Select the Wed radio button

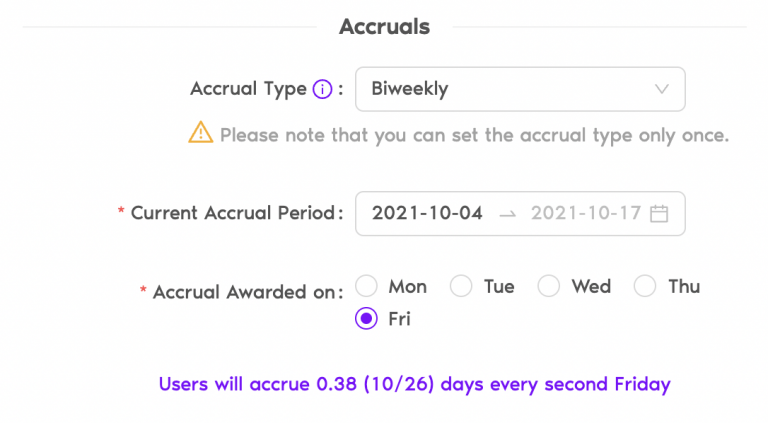coord(549,286)
